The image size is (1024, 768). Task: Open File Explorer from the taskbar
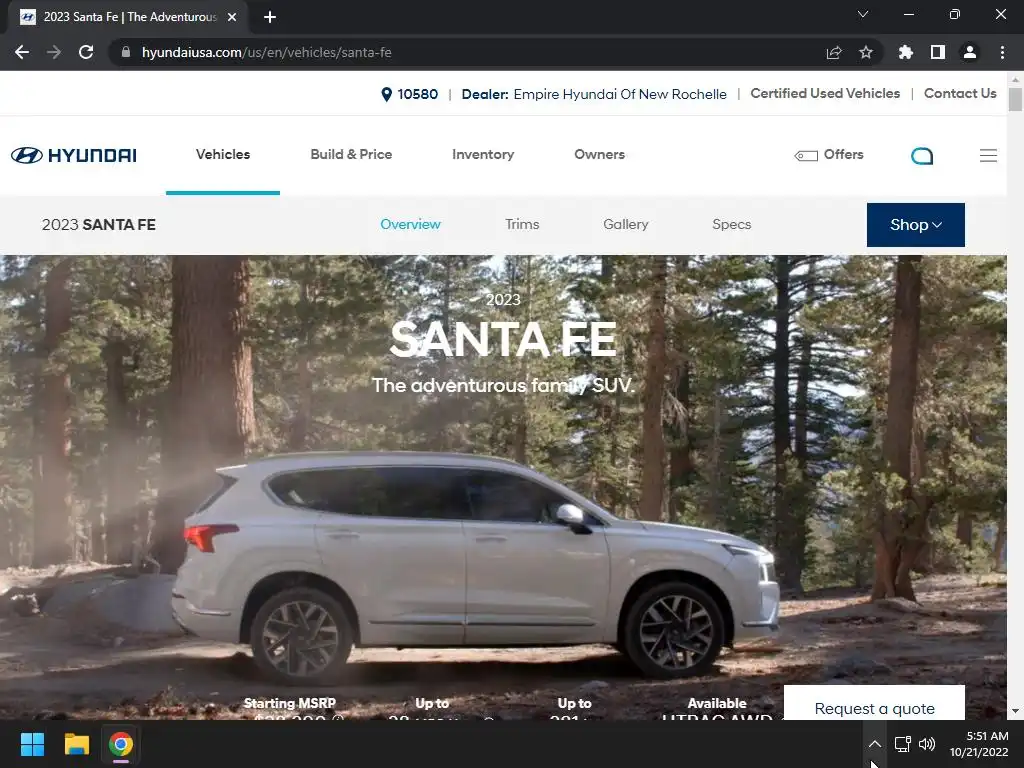point(76,744)
